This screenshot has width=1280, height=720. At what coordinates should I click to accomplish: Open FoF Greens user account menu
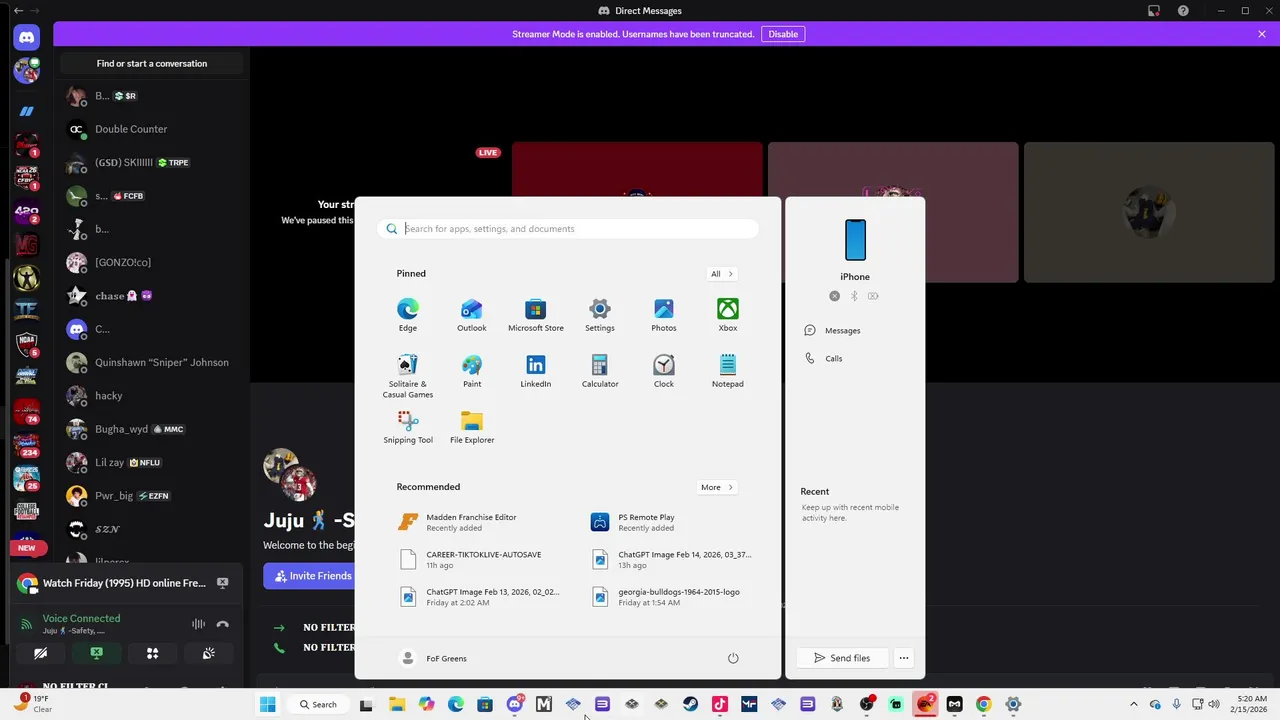434,658
